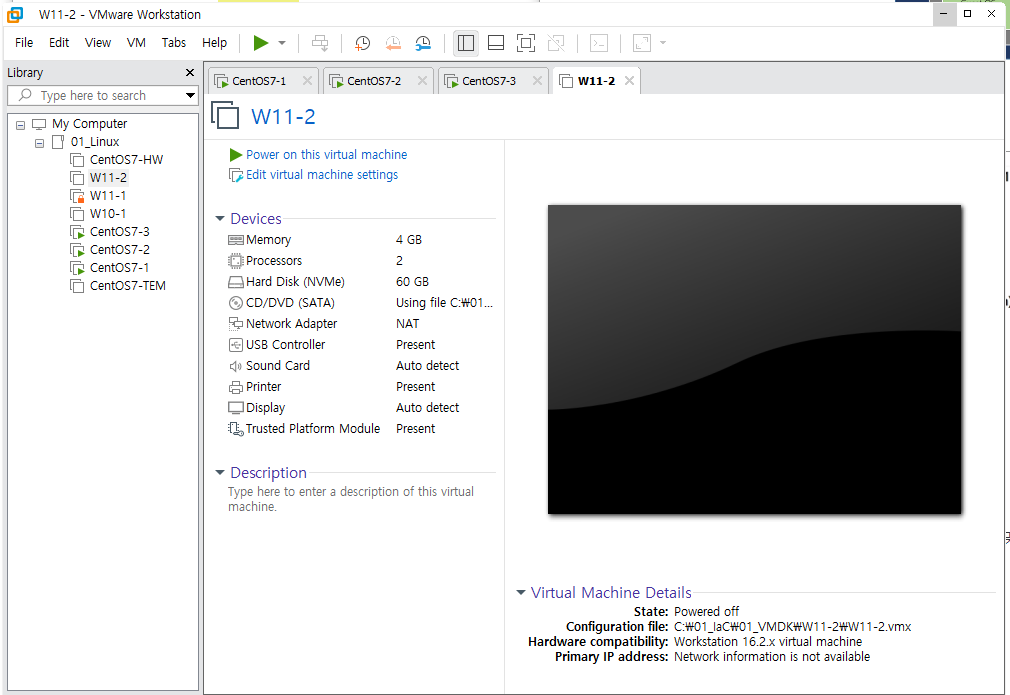The image size is (1010, 695).
Task: Switch to the CentOS7-3 tab
Action: [488, 81]
